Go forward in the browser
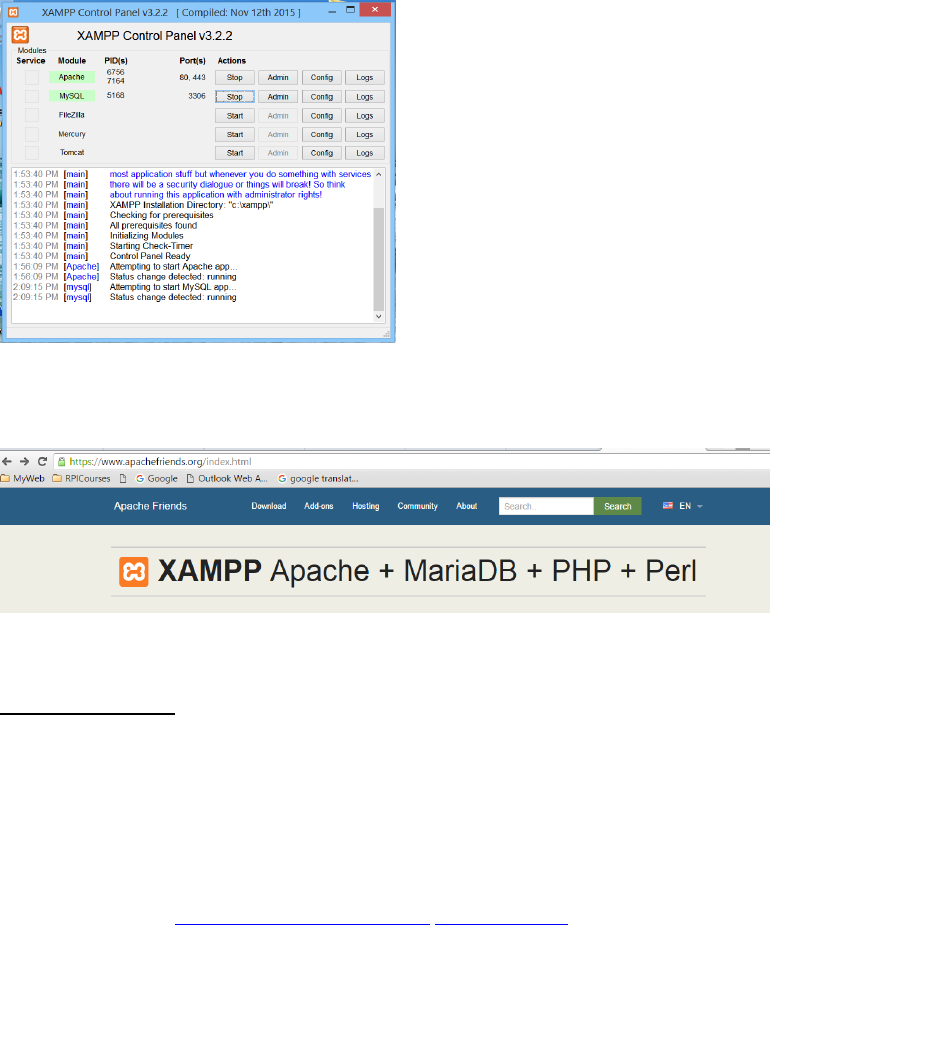The image size is (928, 1040). click(25, 462)
